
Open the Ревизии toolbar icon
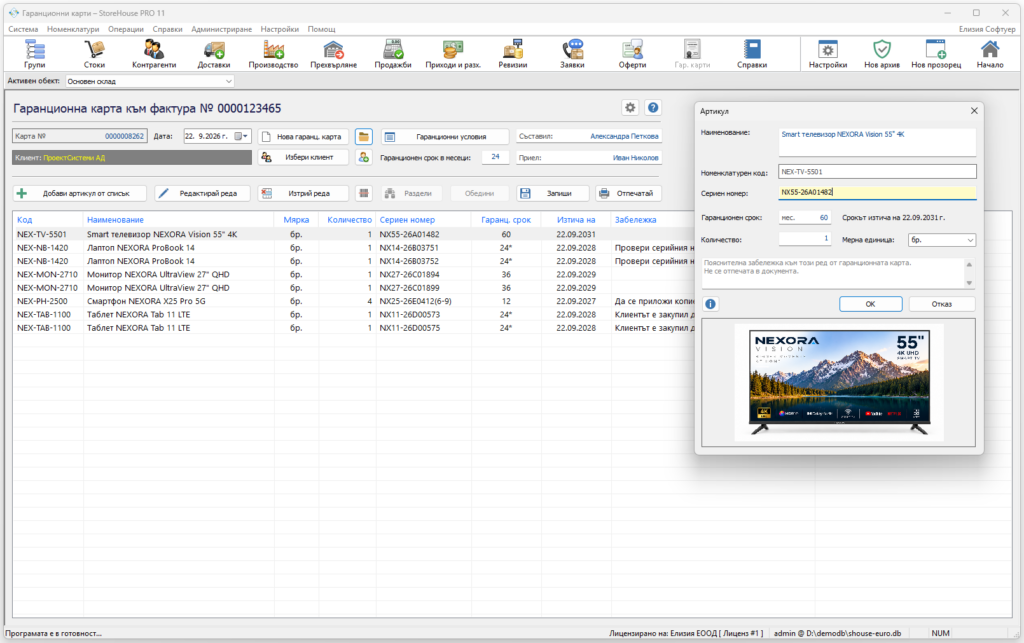[513, 54]
